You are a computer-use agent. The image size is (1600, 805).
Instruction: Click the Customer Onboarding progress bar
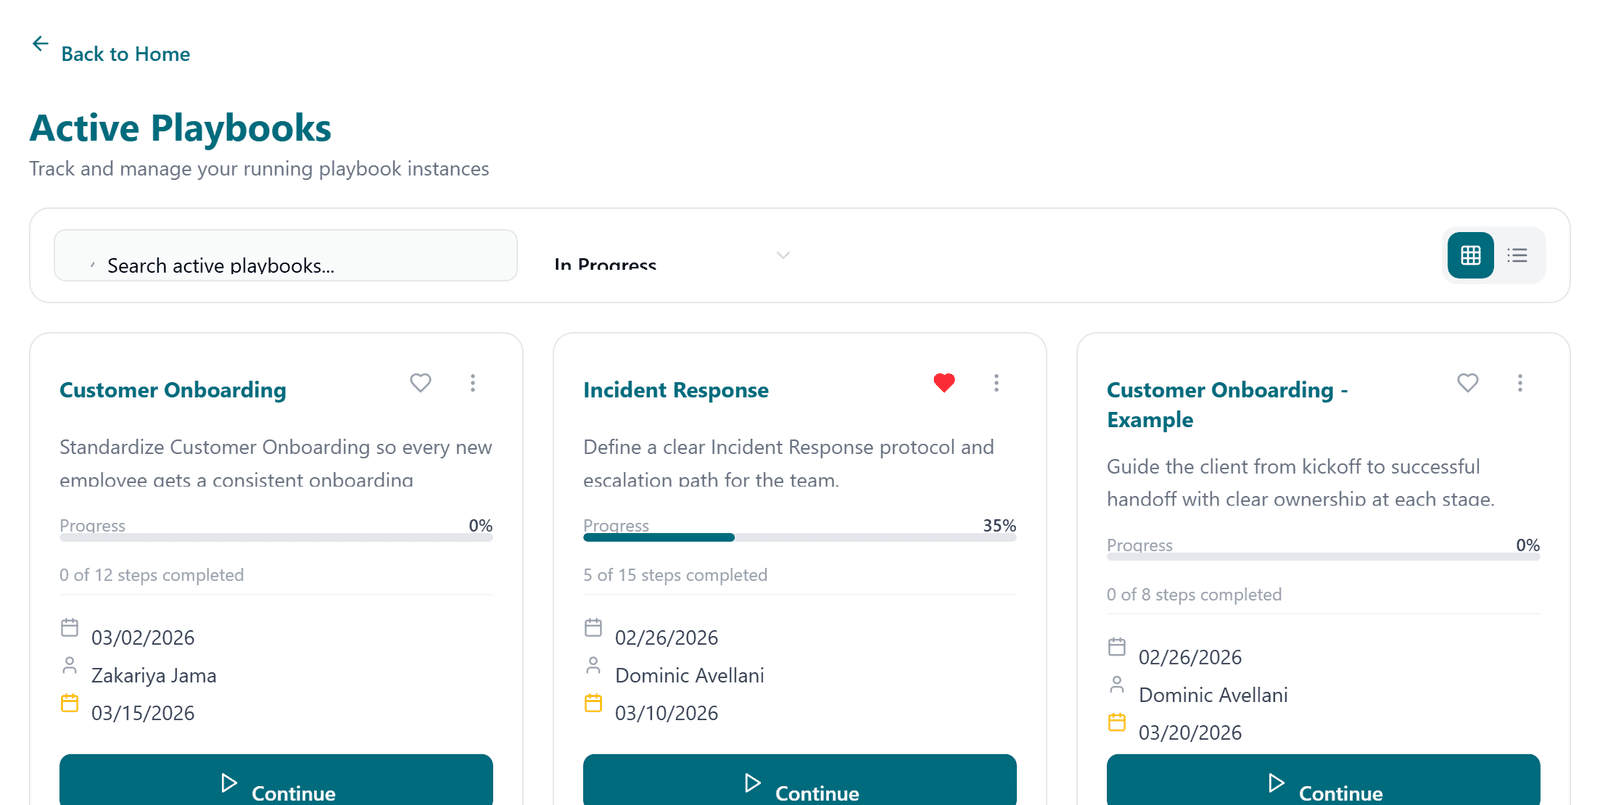(x=276, y=538)
